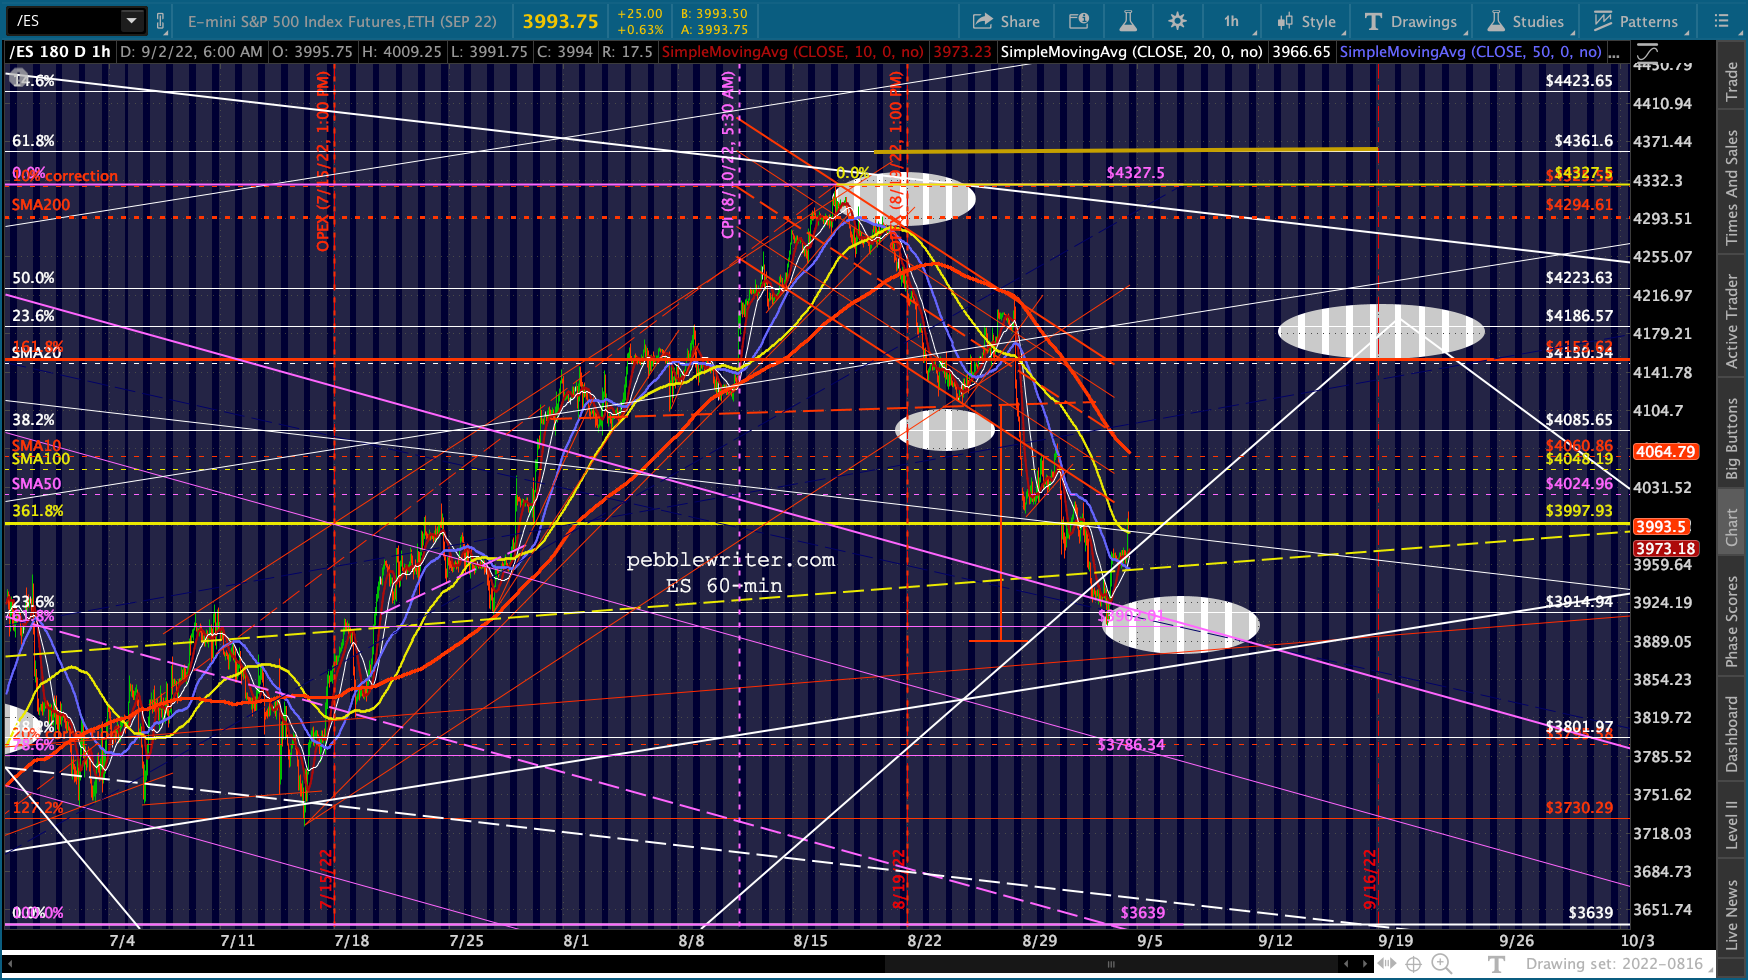Image resolution: width=1748 pixels, height=980 pixels.
Task: Open the Times And Sales side tab
Action: pos(1732,188)
